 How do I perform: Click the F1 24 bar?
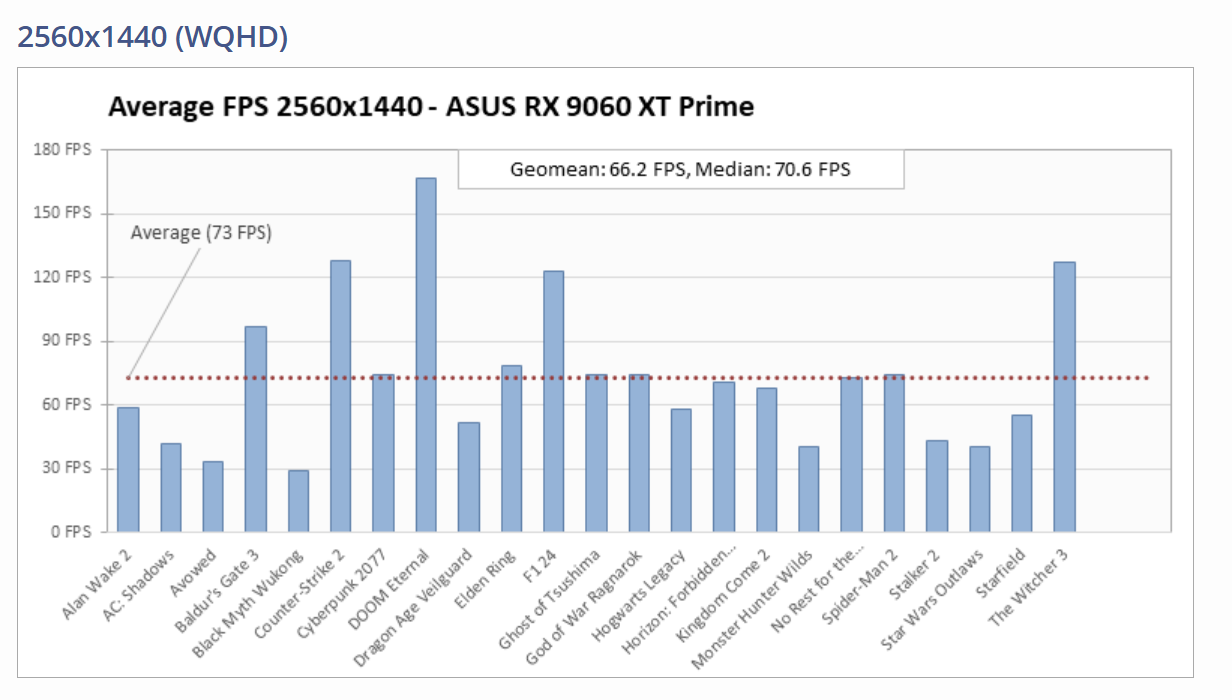[554, 401]
